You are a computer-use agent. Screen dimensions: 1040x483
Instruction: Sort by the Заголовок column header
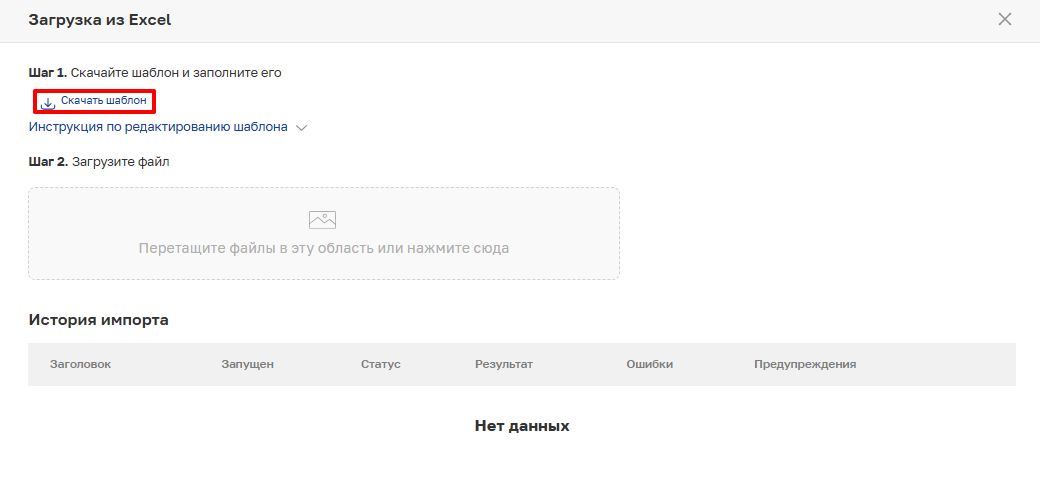(x=80, y=364)
